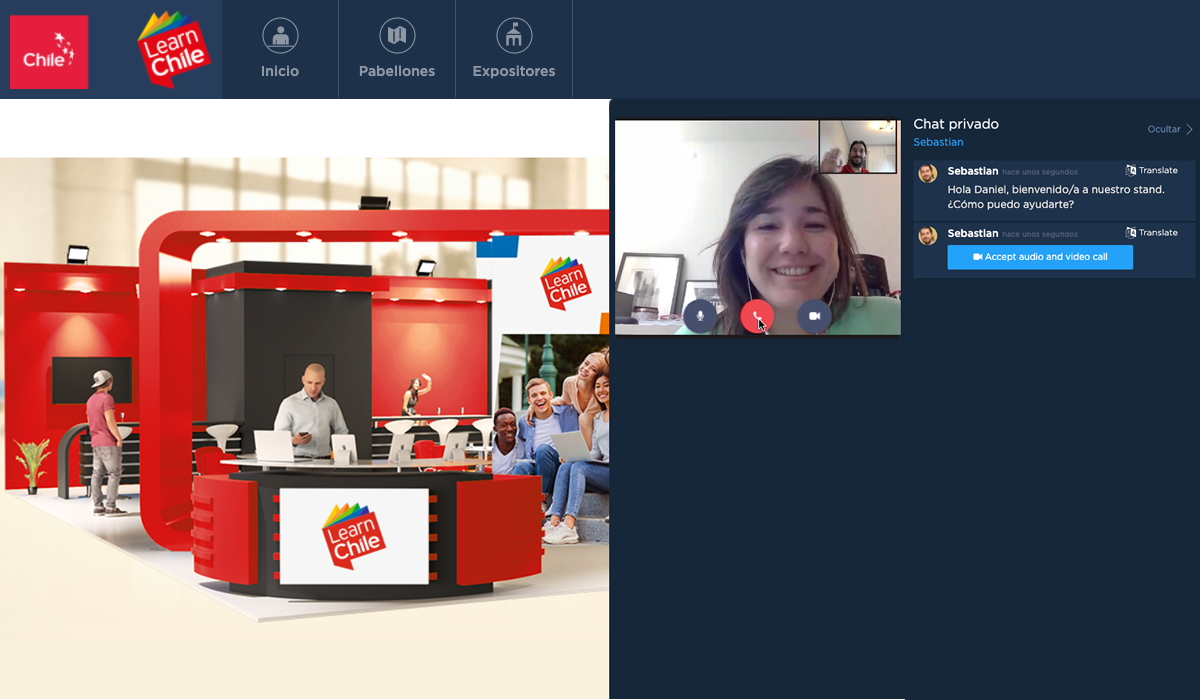The height and width of the screenshot is (700, 1200).
Task: Translate the 'Hola Daniel' message
Action: pos(1151,170)
